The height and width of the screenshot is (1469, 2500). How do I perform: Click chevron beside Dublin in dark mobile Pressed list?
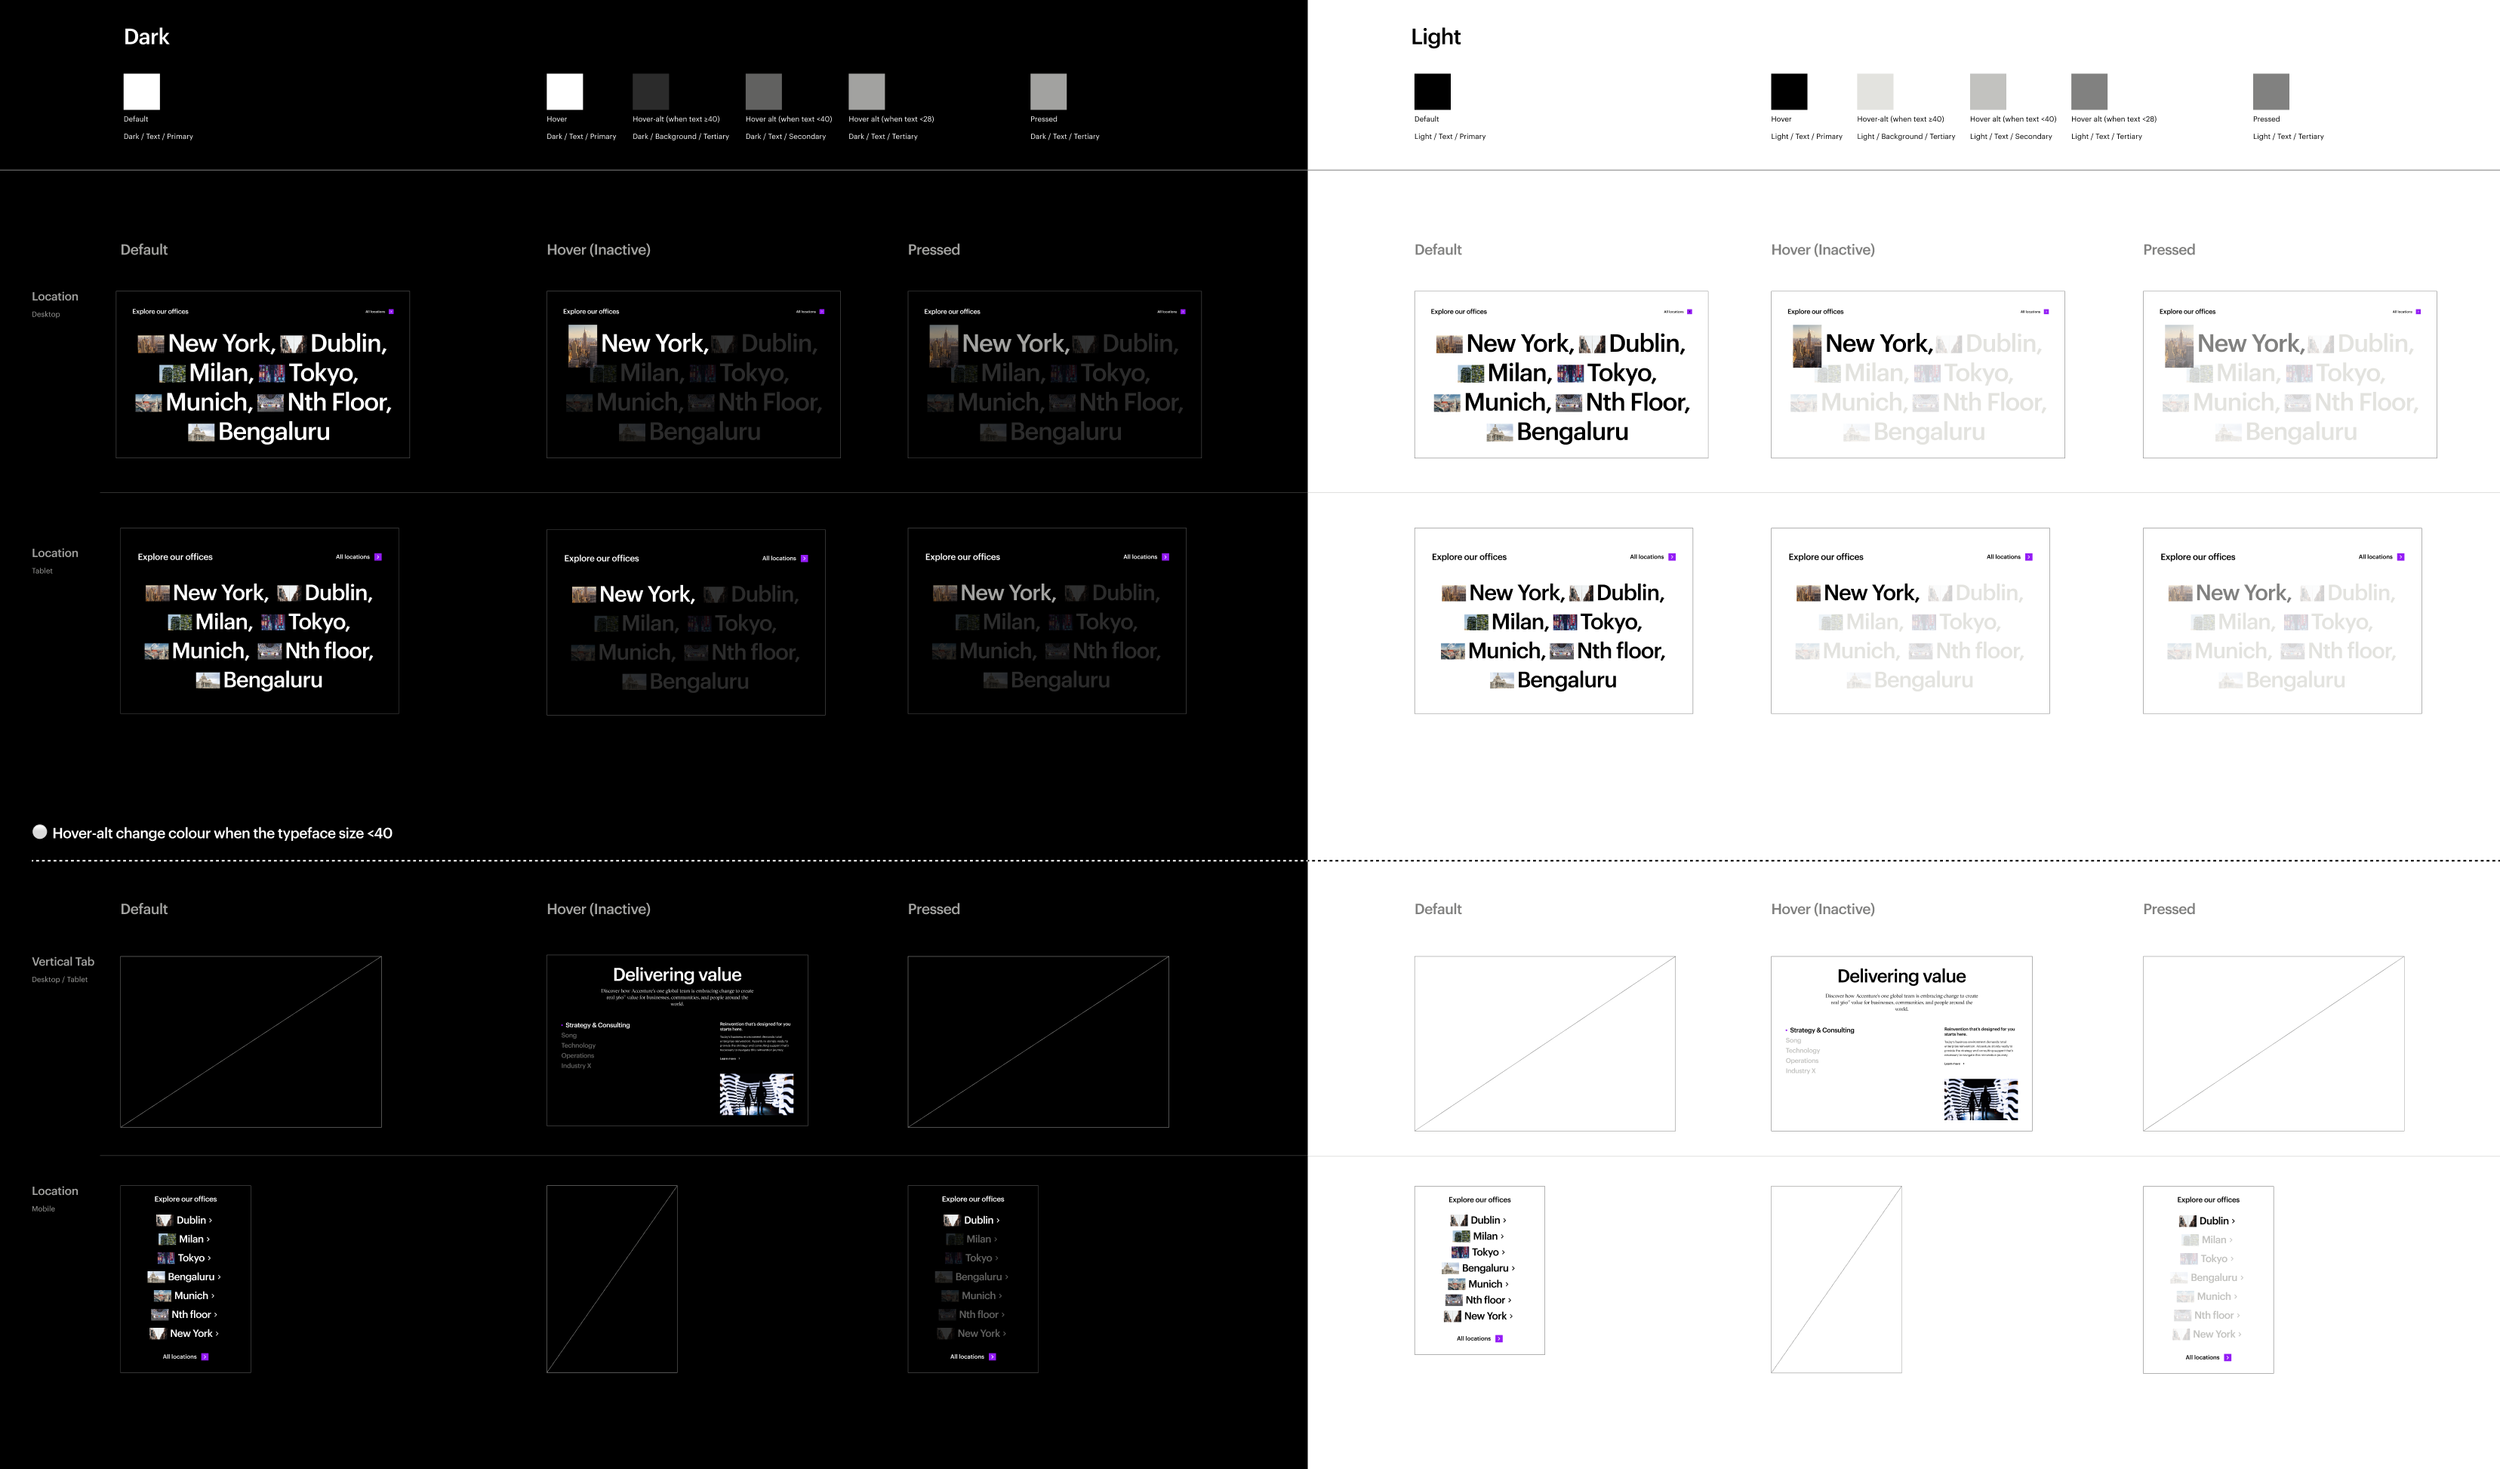tap(998, 1220)
